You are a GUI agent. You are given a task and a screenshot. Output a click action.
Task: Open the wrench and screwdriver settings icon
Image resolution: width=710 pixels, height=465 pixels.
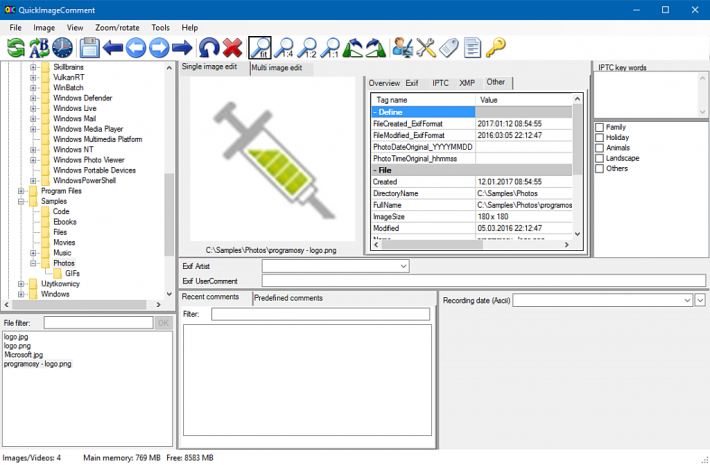coord(426,48)
